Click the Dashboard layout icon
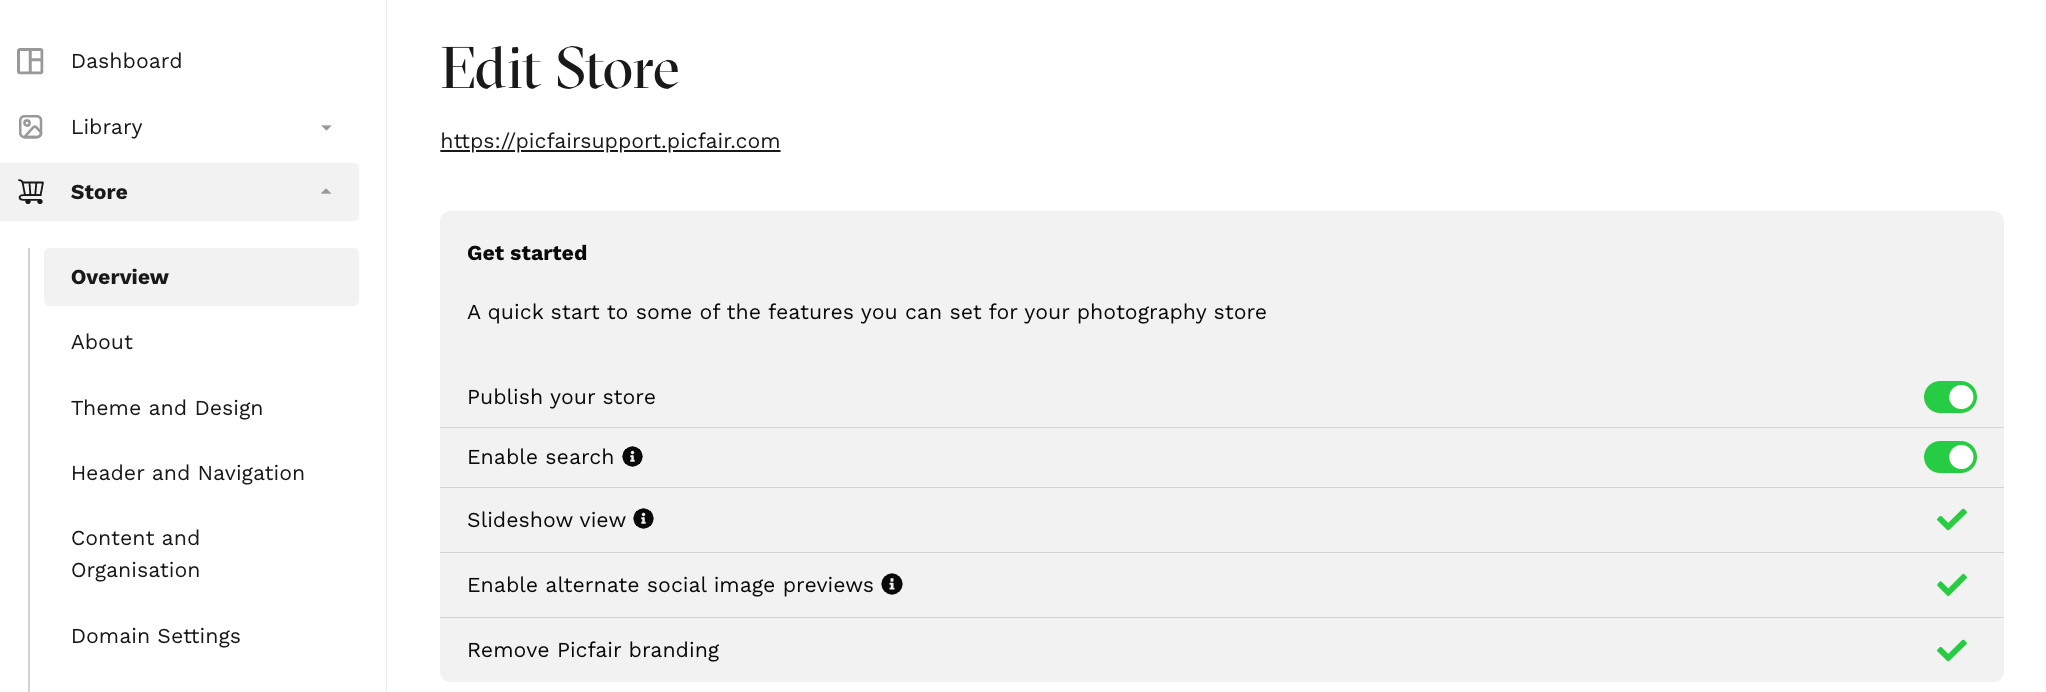2046x692 pixels. 31,61
